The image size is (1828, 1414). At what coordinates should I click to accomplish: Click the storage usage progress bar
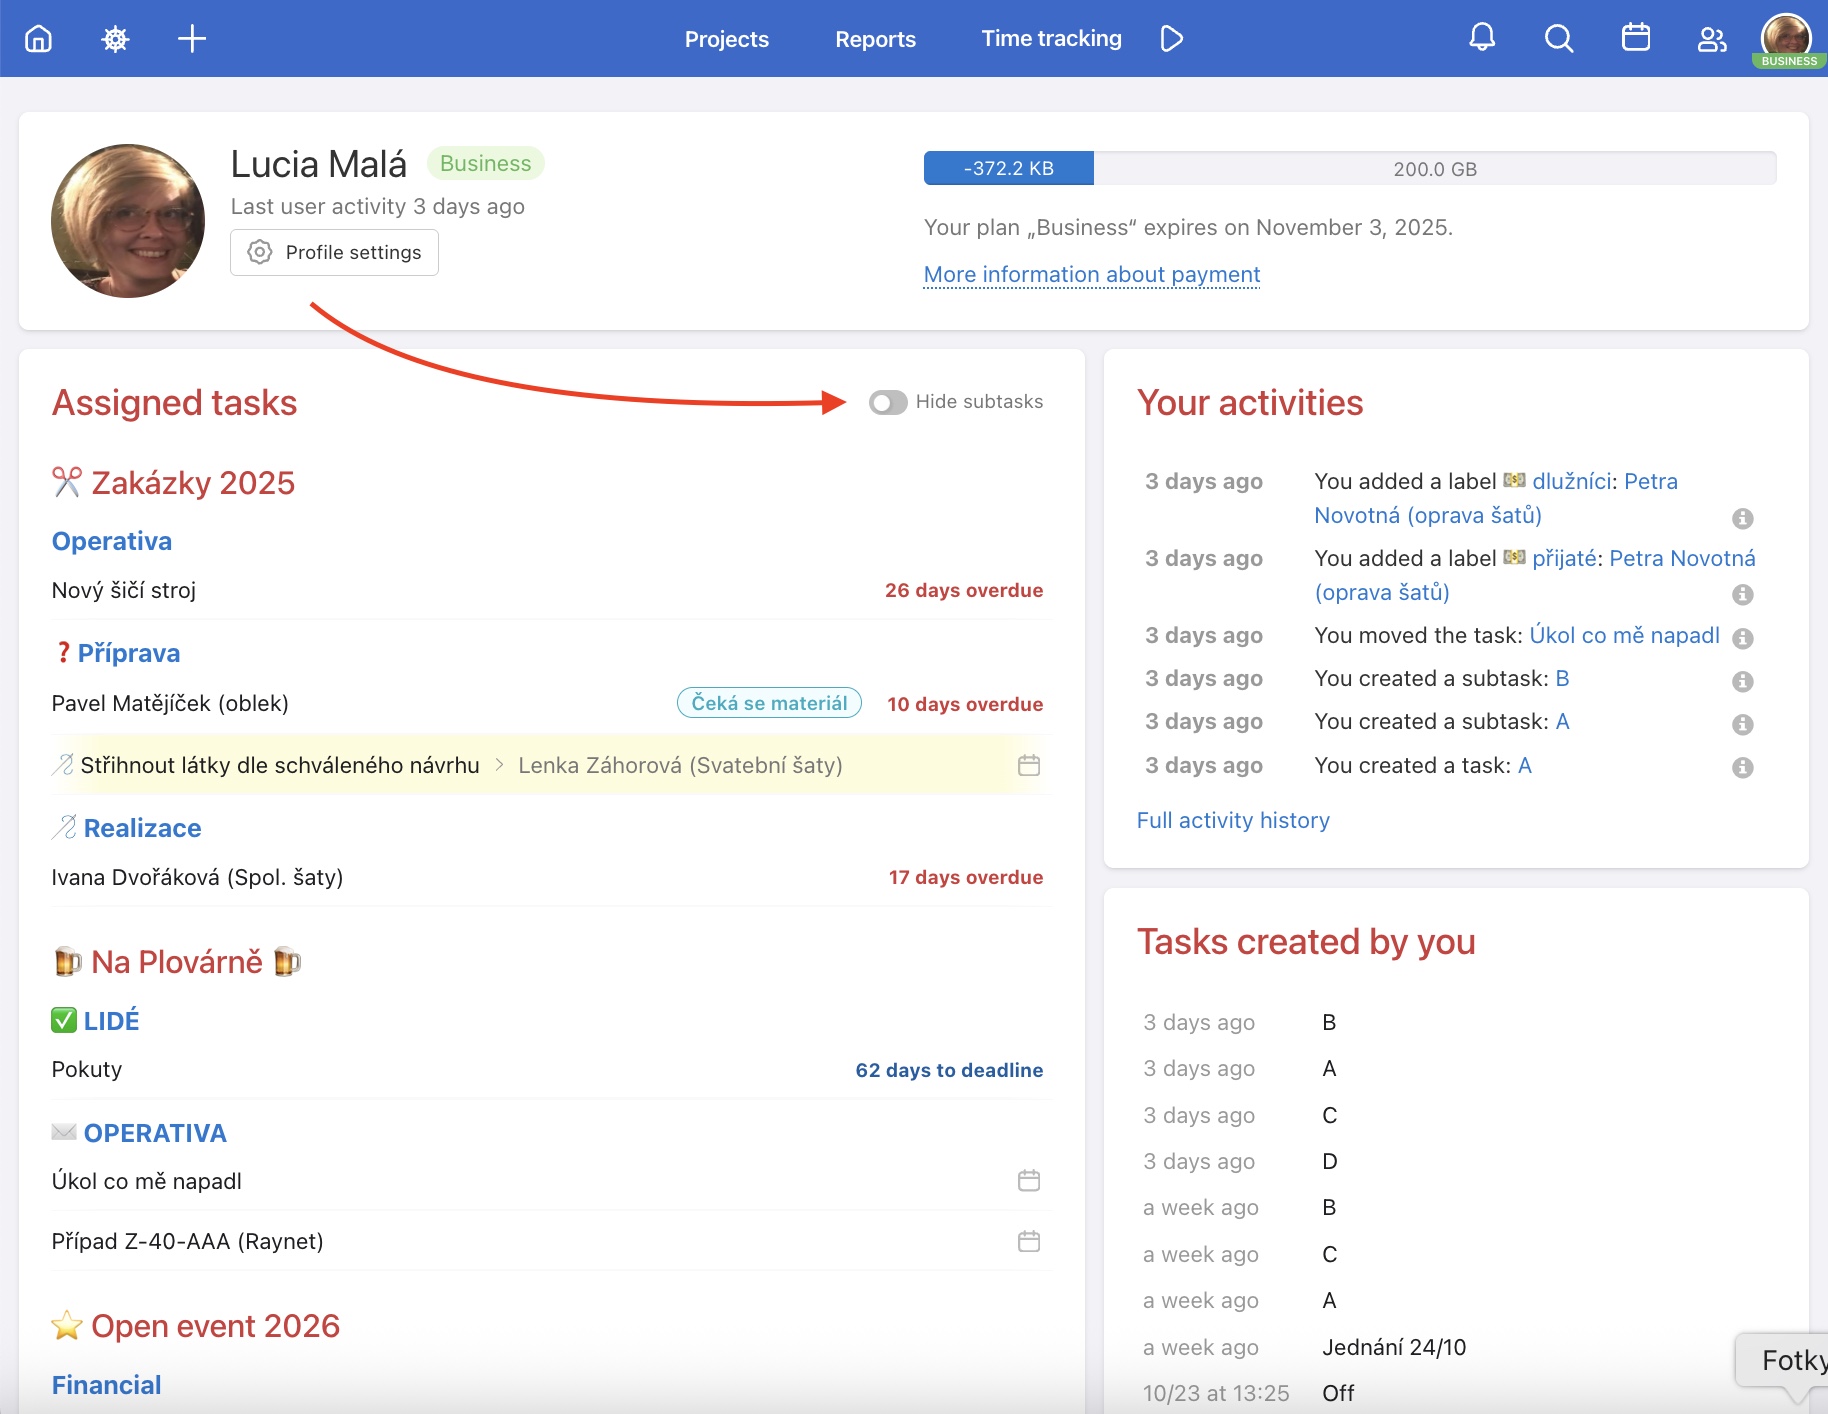click(1350, 168)
